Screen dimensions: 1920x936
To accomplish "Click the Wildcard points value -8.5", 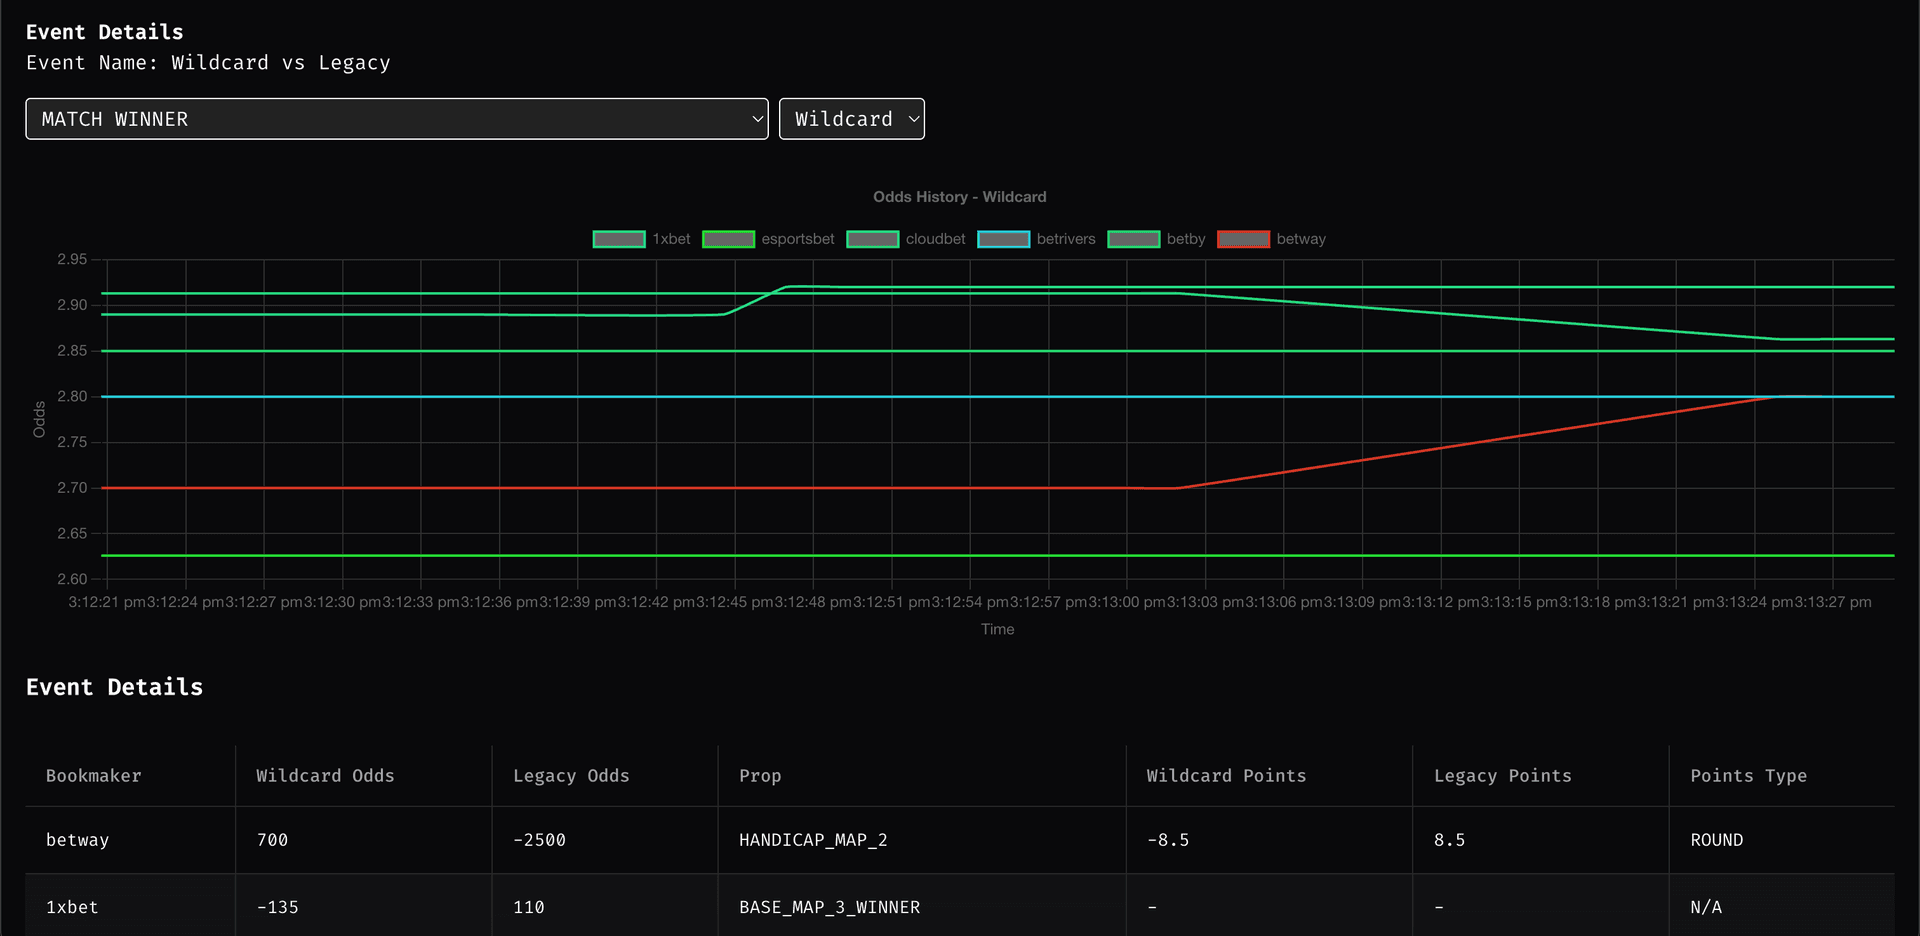I will [x=1168, y=840].
